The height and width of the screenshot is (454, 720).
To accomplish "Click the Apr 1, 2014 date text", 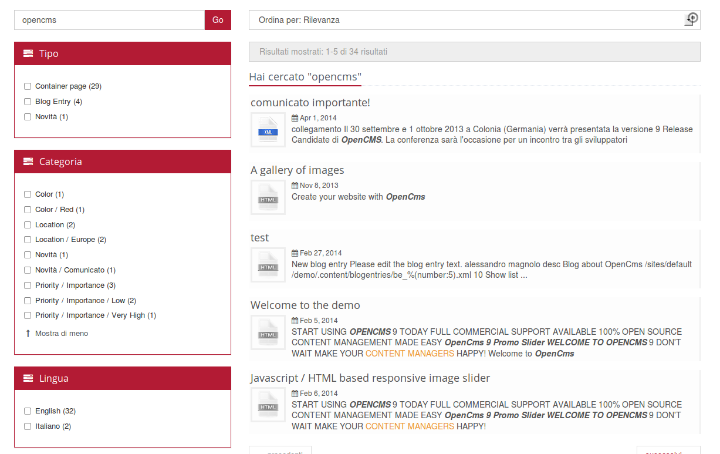I will point(318,118).
